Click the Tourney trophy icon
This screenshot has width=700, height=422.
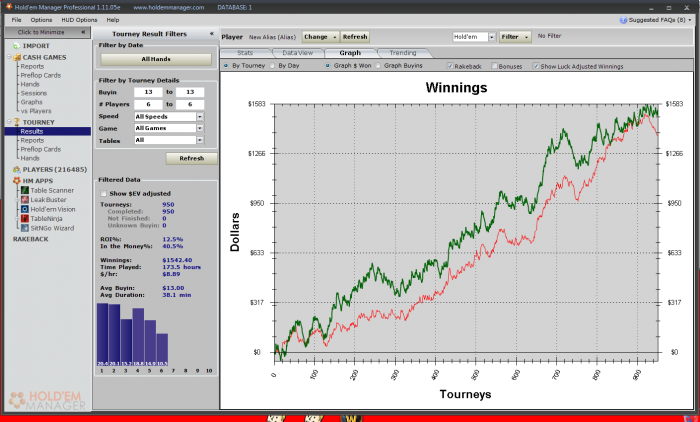tap(17, 122)
